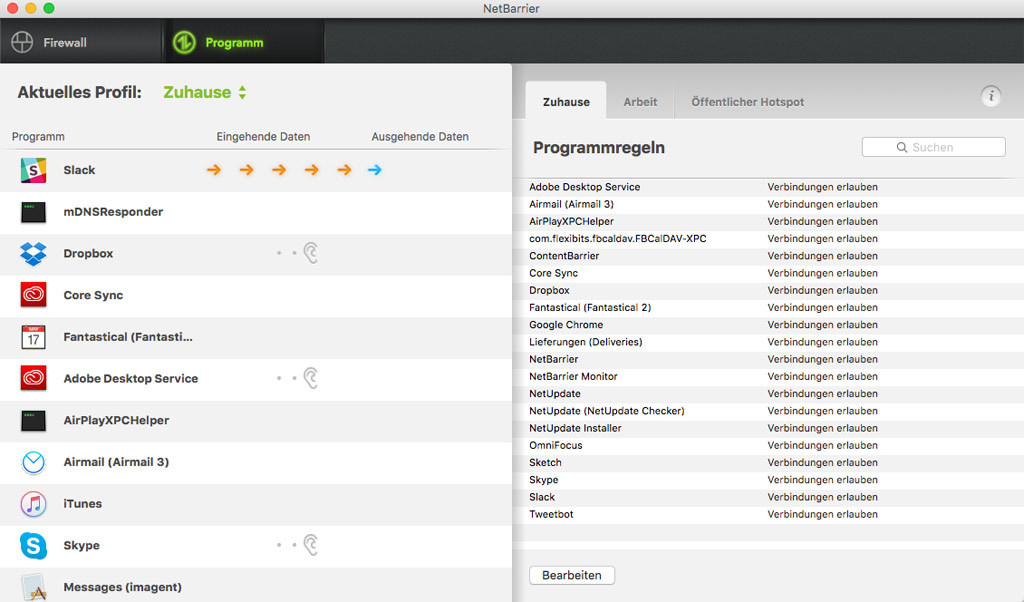Select Skype in Programmregeln list
The image size is (1024, 602).
[768, 480]
